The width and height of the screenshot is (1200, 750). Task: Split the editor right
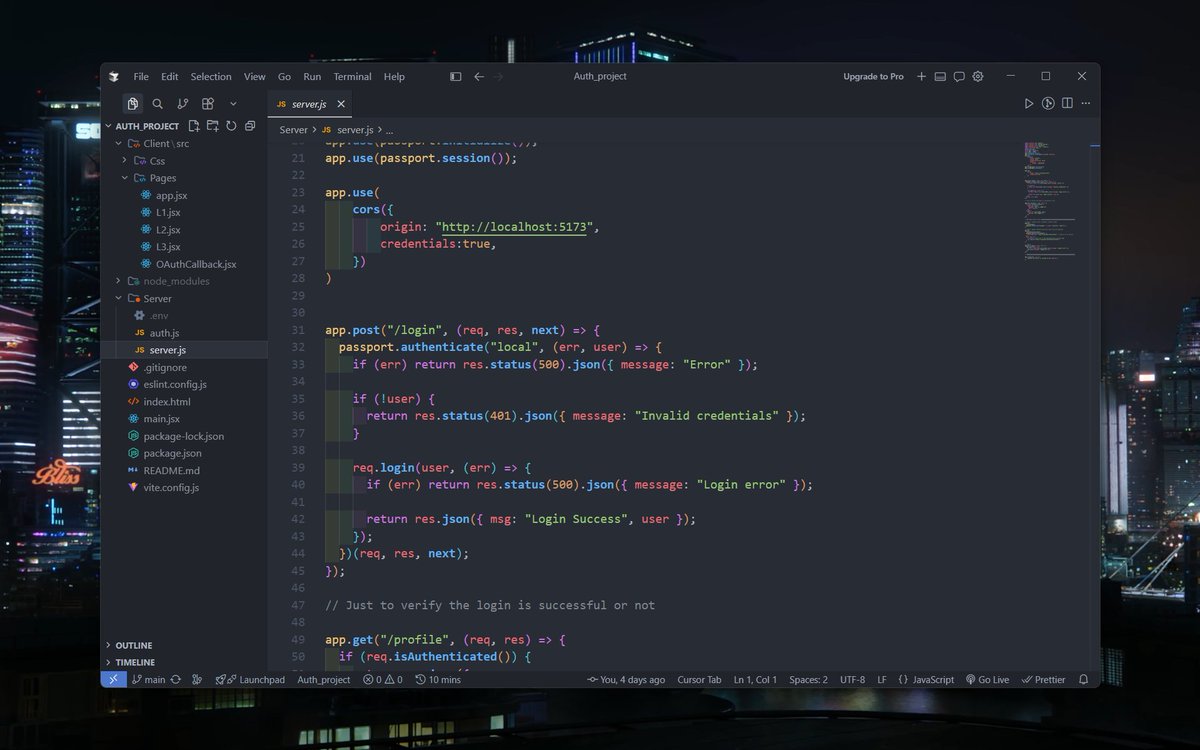(x=1067, y=103)
